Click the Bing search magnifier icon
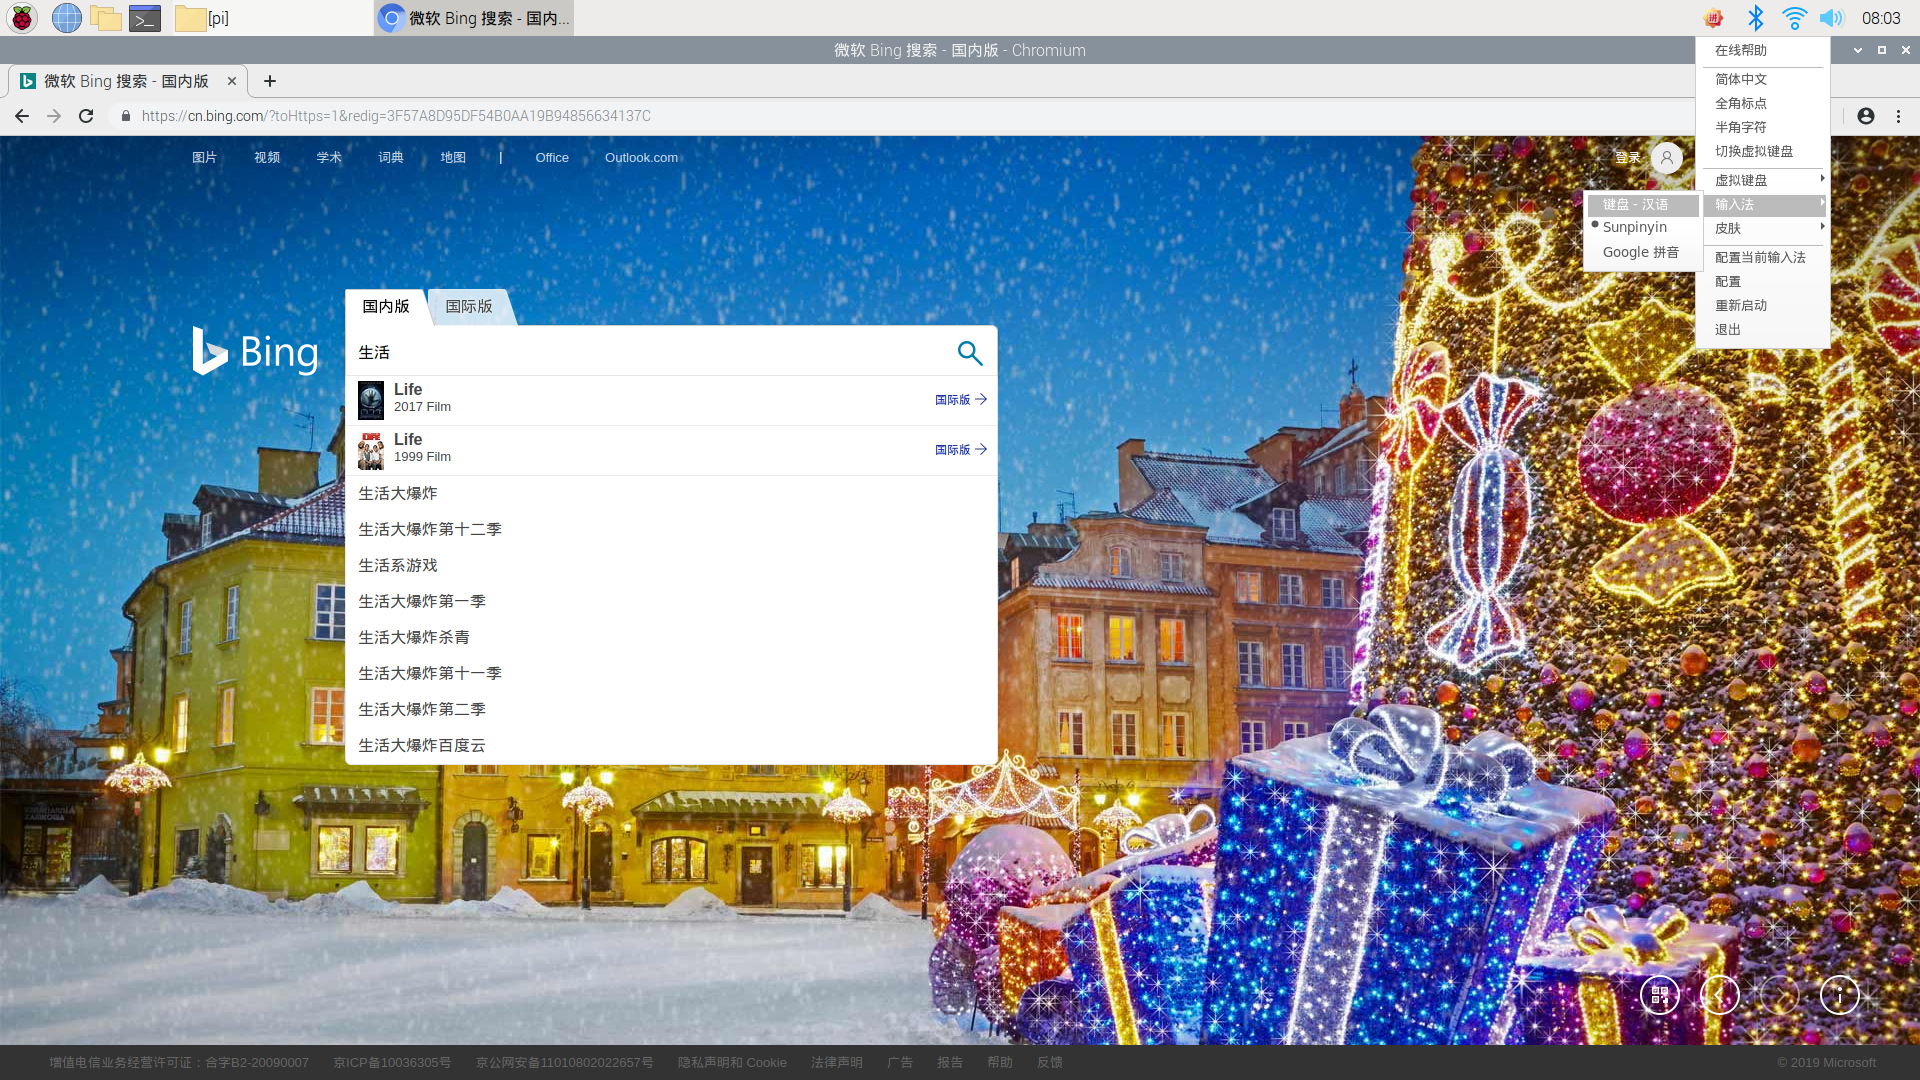The image size is (1920, 1080). [969, 353]
